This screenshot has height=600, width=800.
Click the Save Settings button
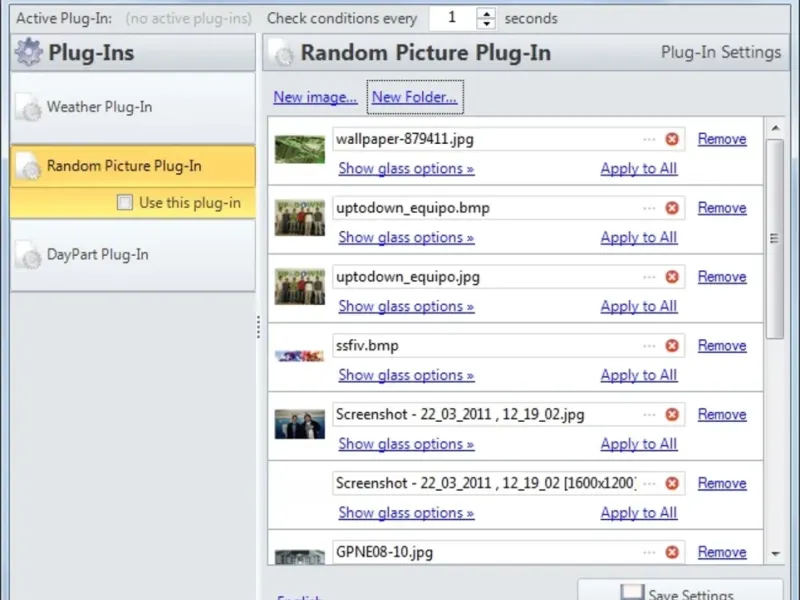[x=680, y=590]
